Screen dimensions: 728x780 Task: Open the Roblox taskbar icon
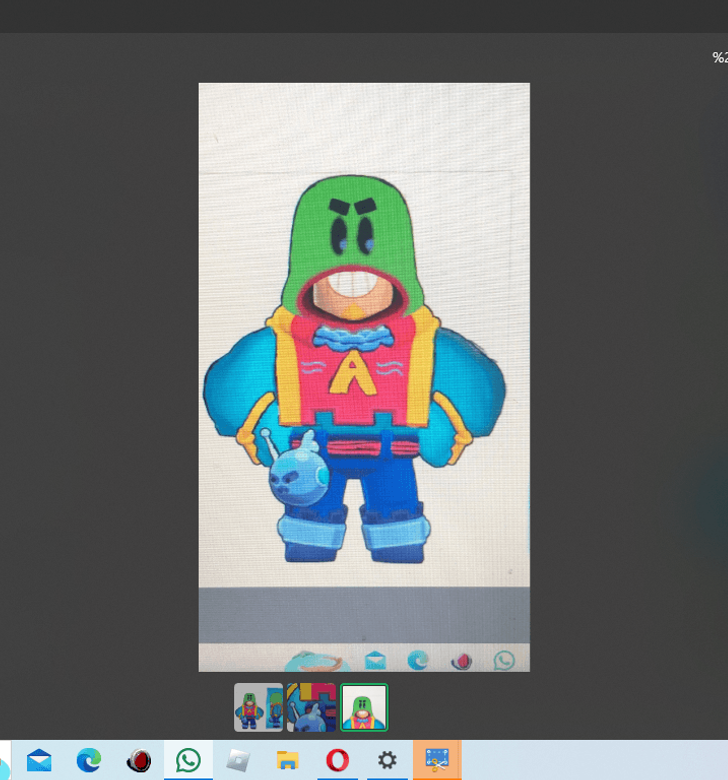(237, 761)
